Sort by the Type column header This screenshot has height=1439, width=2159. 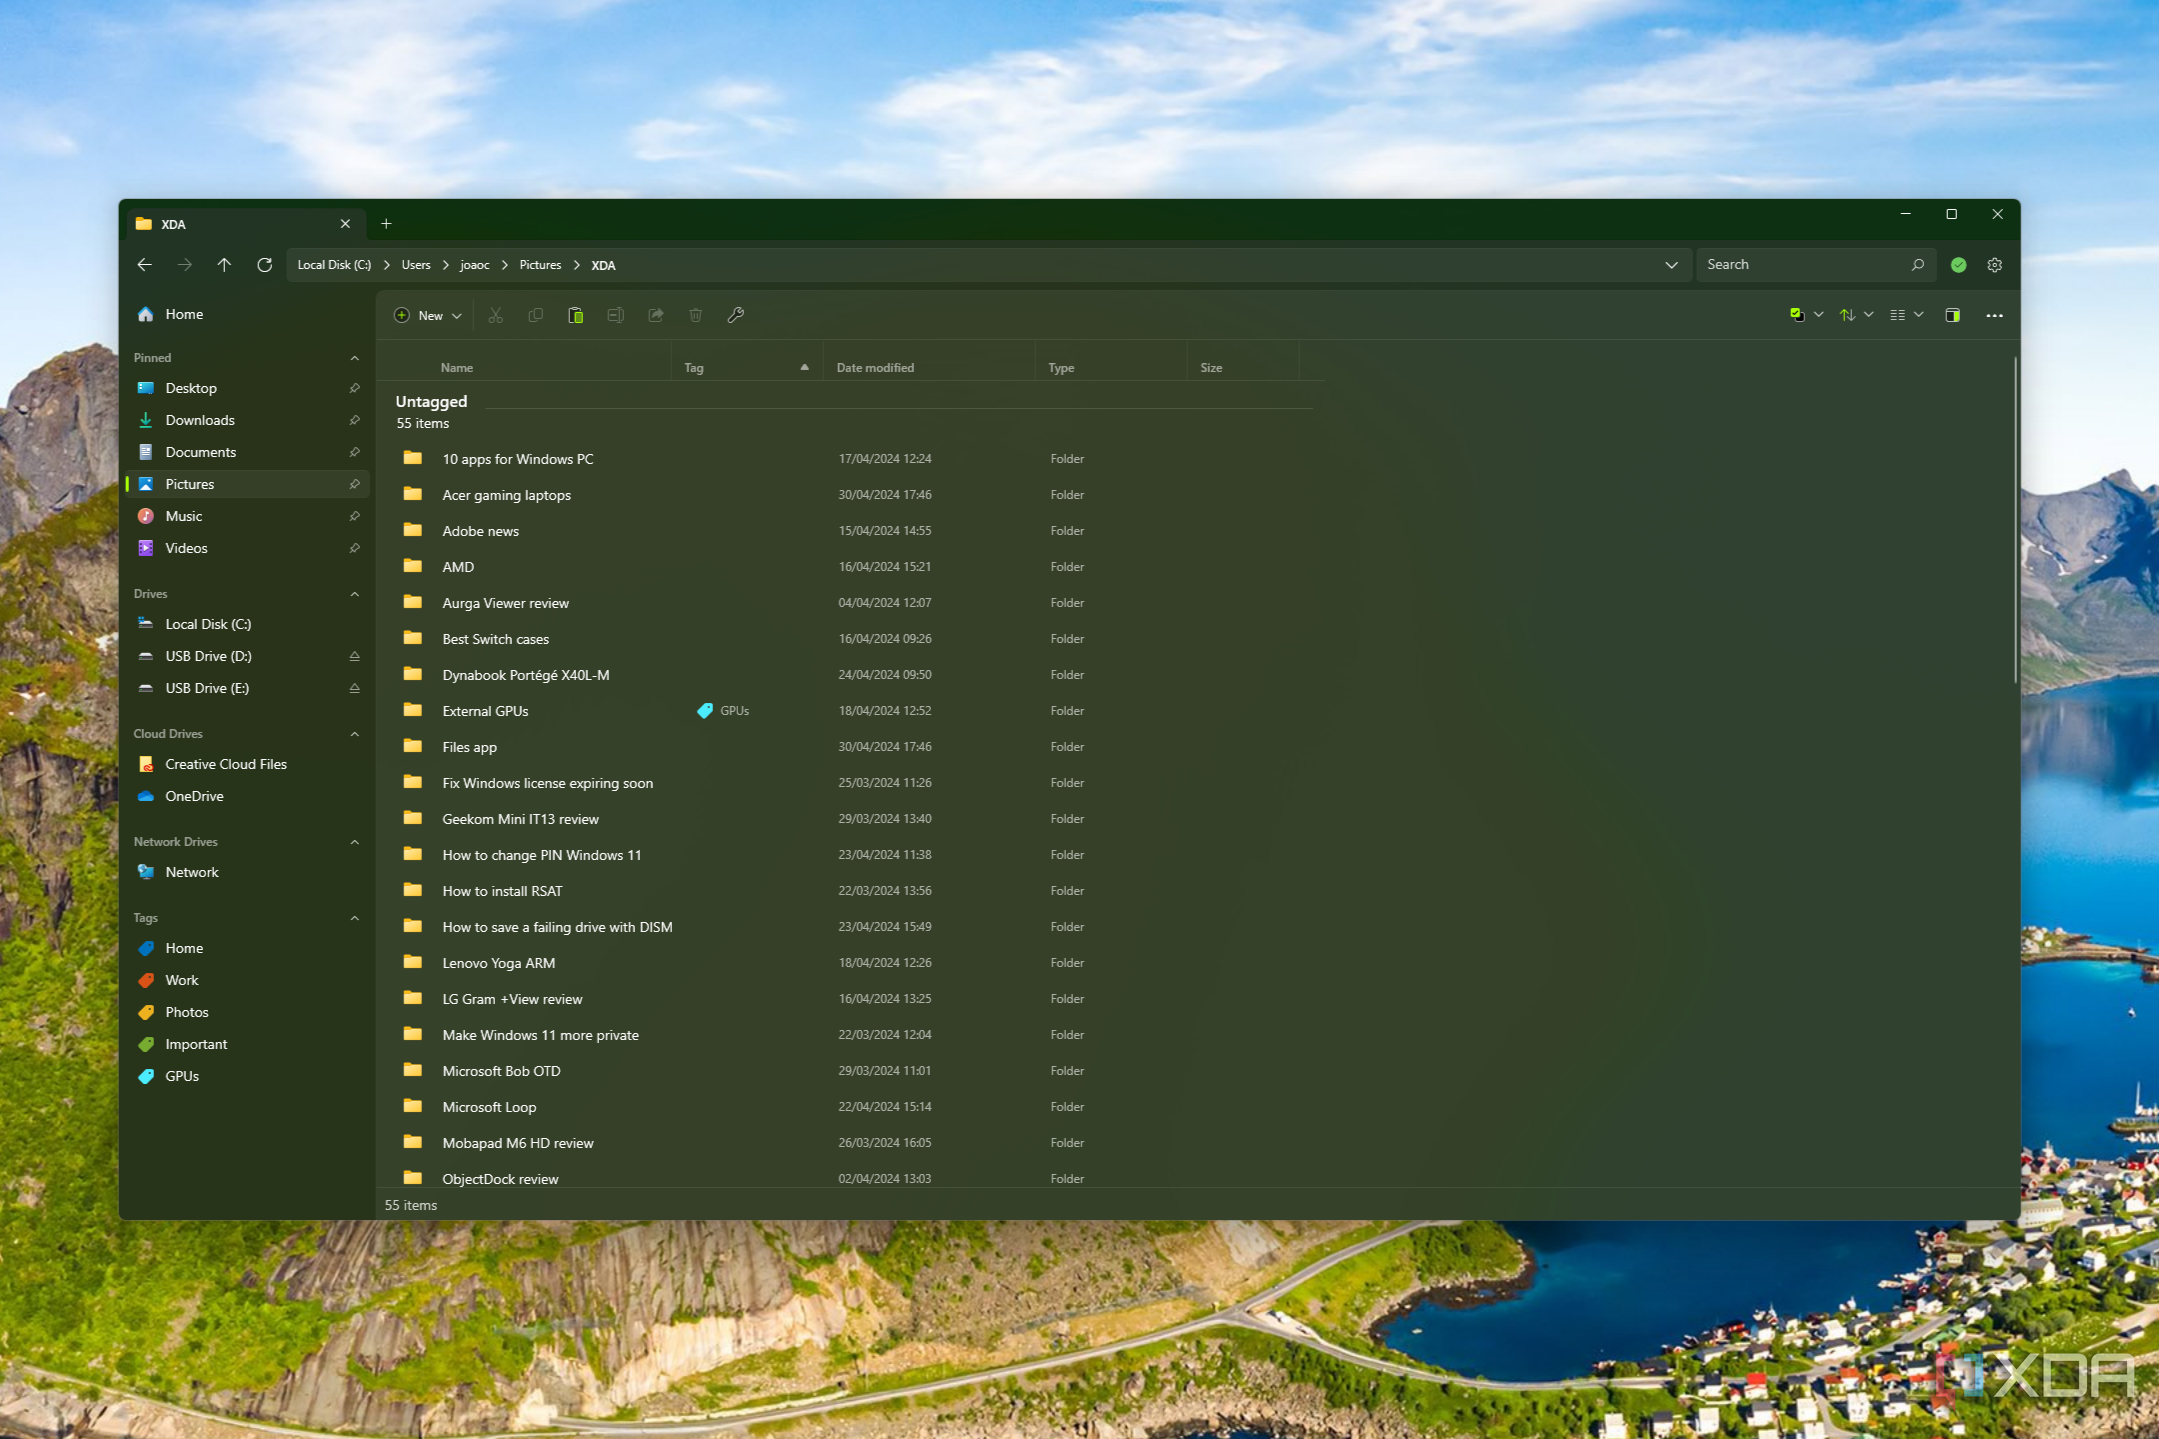pyautogui.click(x=1110, y=368)
